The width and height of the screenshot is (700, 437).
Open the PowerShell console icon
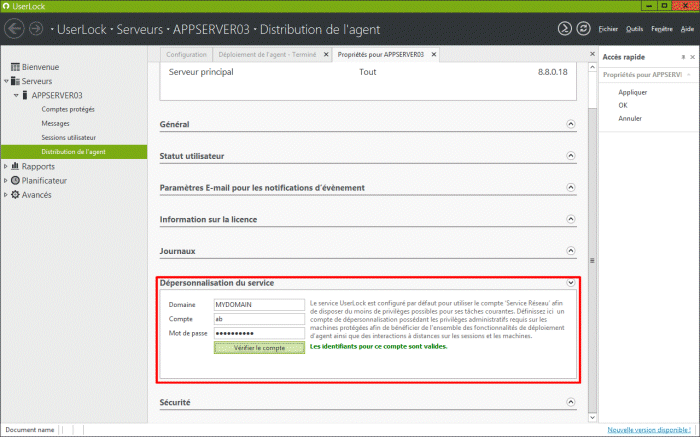(x=564, y=29)
